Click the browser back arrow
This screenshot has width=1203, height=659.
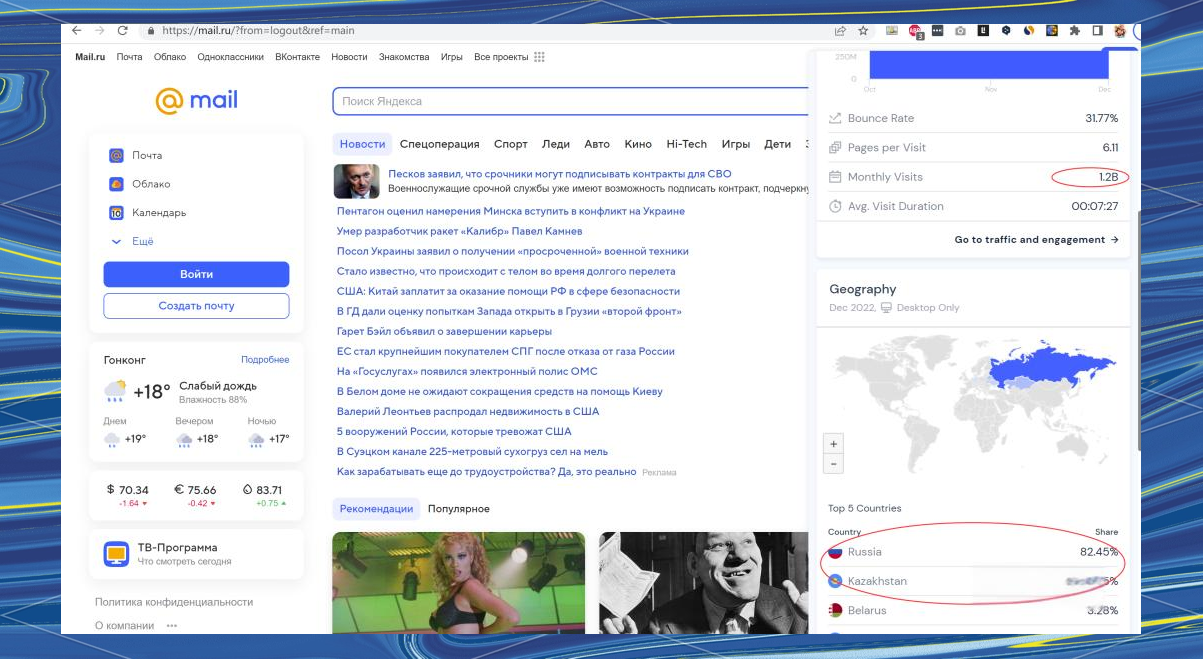point(77,31)
